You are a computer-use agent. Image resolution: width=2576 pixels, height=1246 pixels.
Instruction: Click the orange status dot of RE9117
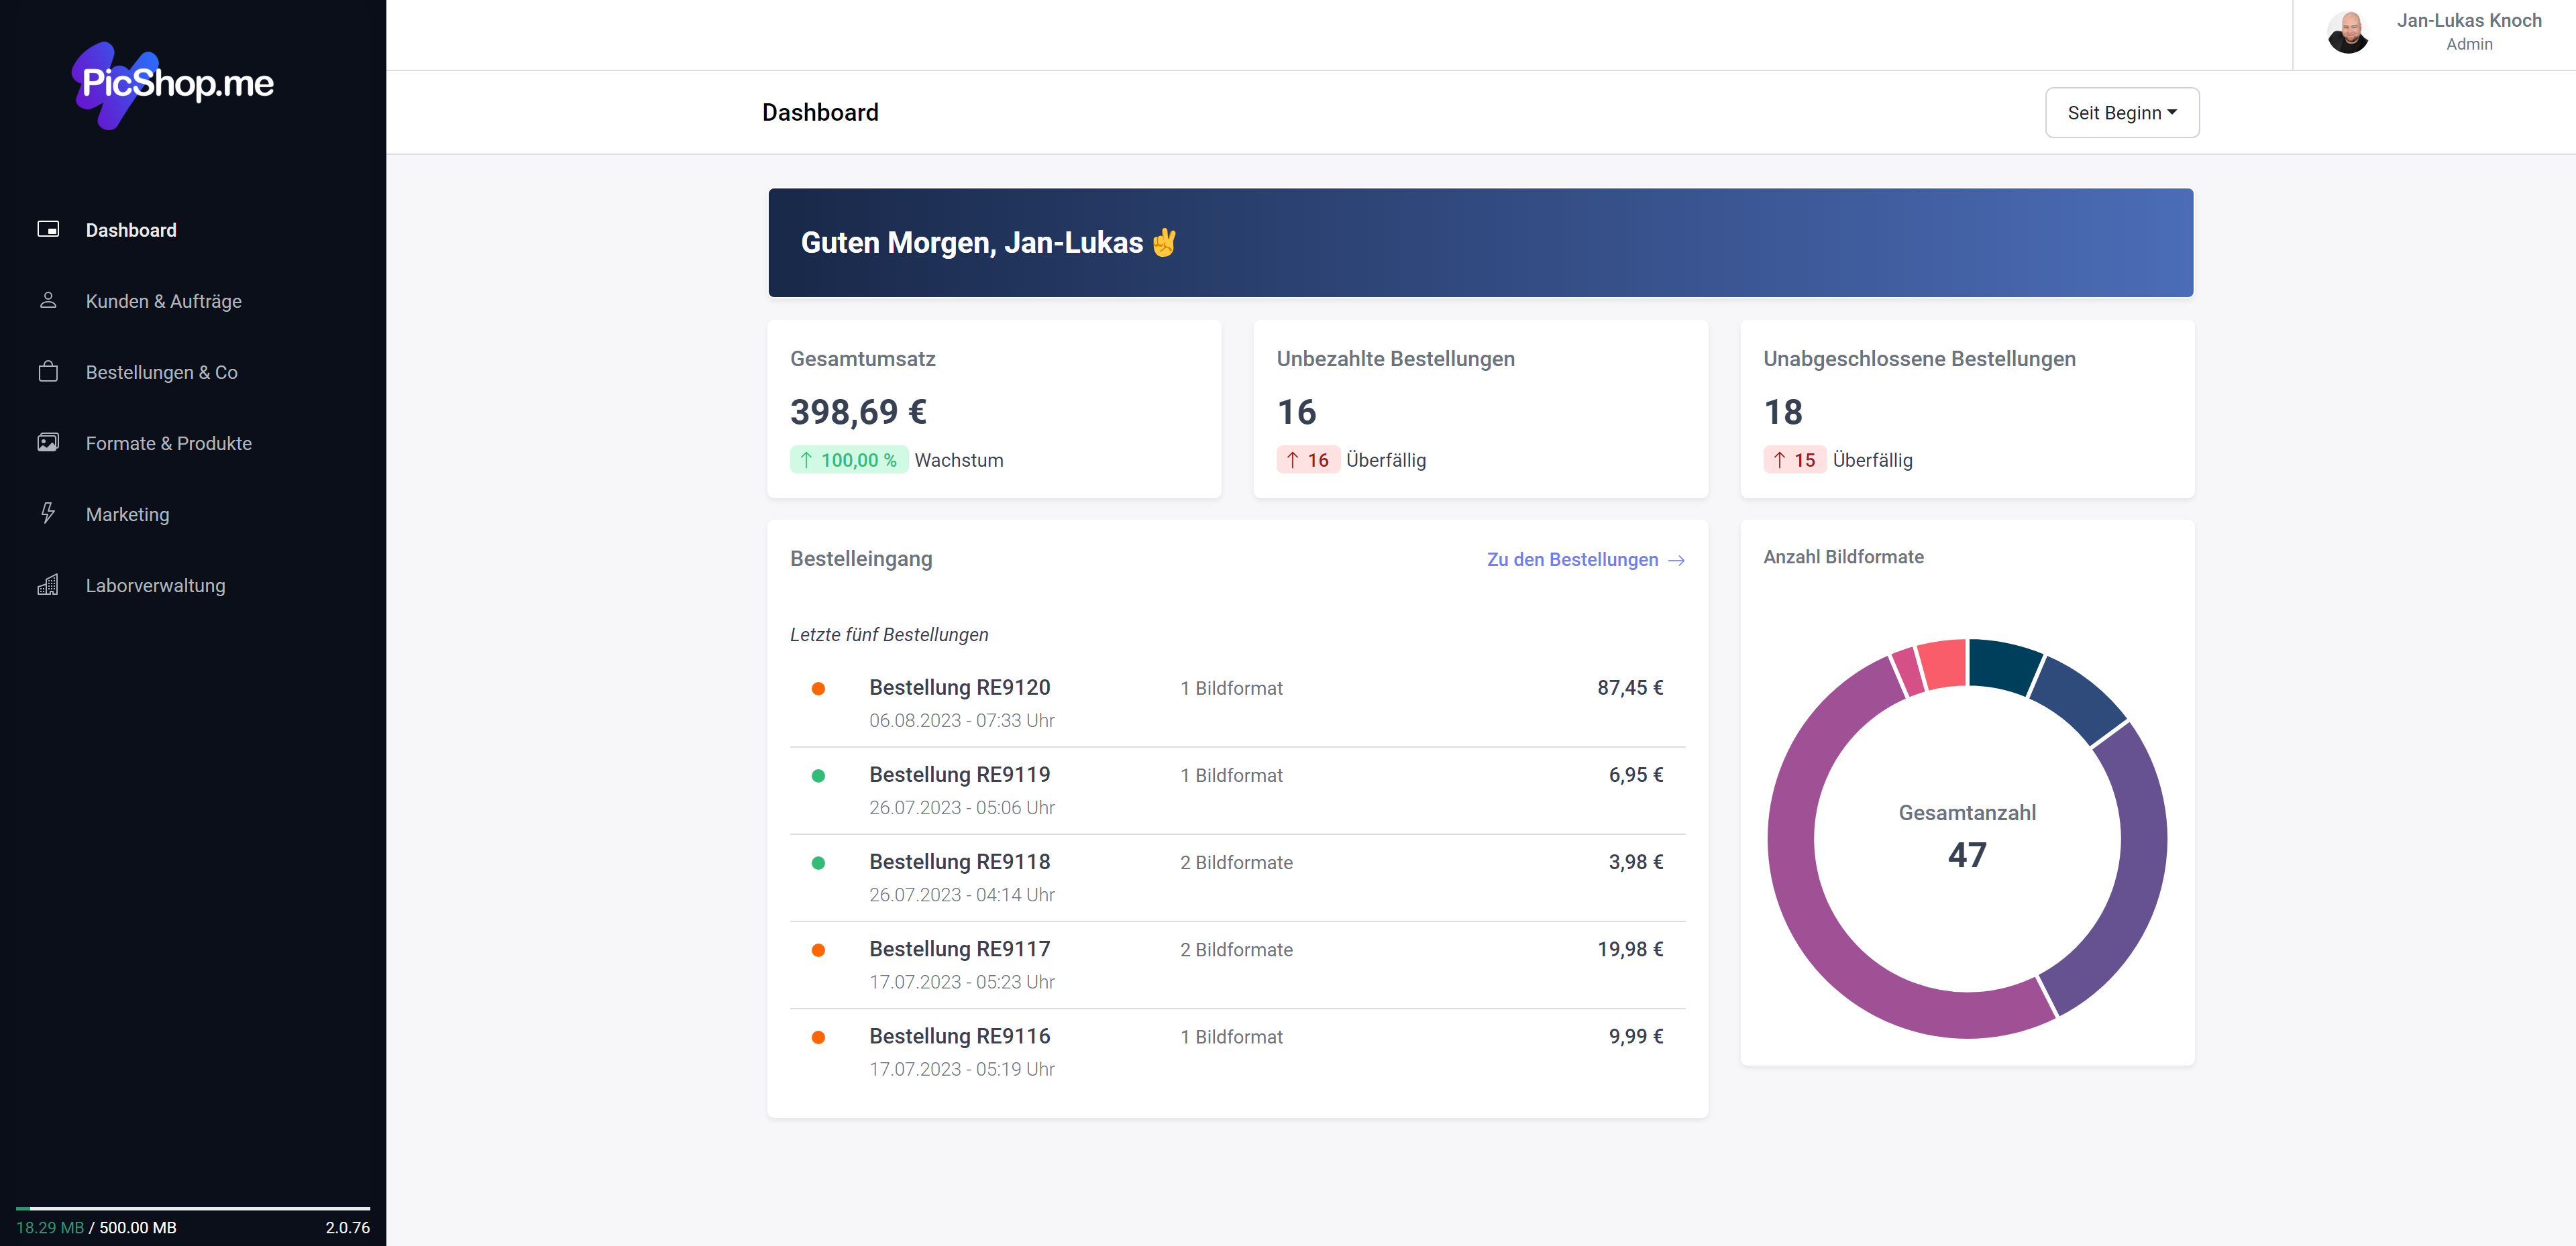click(x=818, y=950)
